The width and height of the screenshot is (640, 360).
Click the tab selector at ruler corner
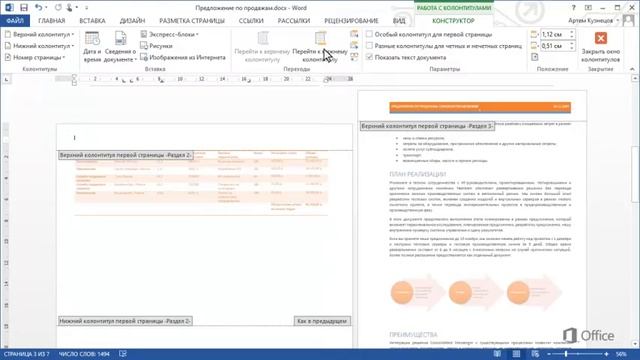tap(6, 79)
